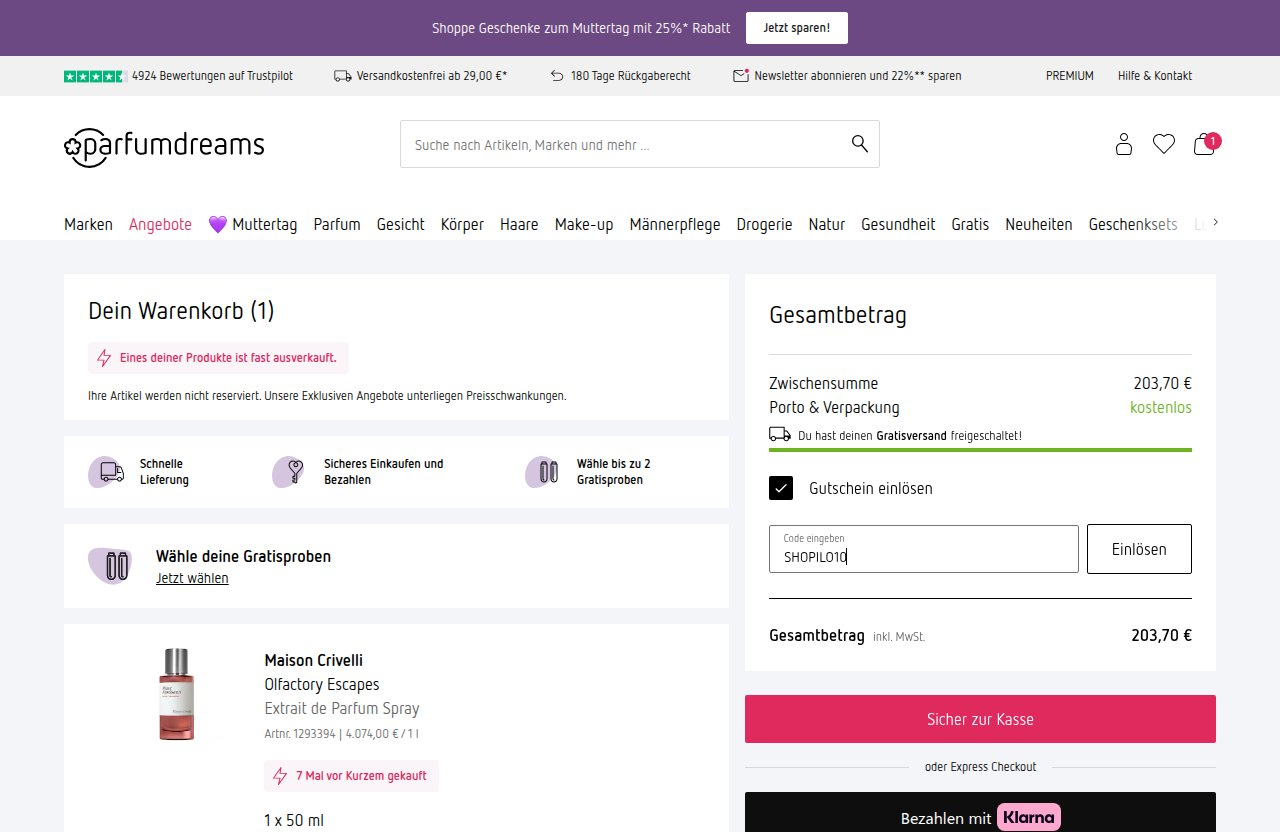This screenshot has width=1280, height=832.
Task: Open the Drogerie category
Action: 765,225
